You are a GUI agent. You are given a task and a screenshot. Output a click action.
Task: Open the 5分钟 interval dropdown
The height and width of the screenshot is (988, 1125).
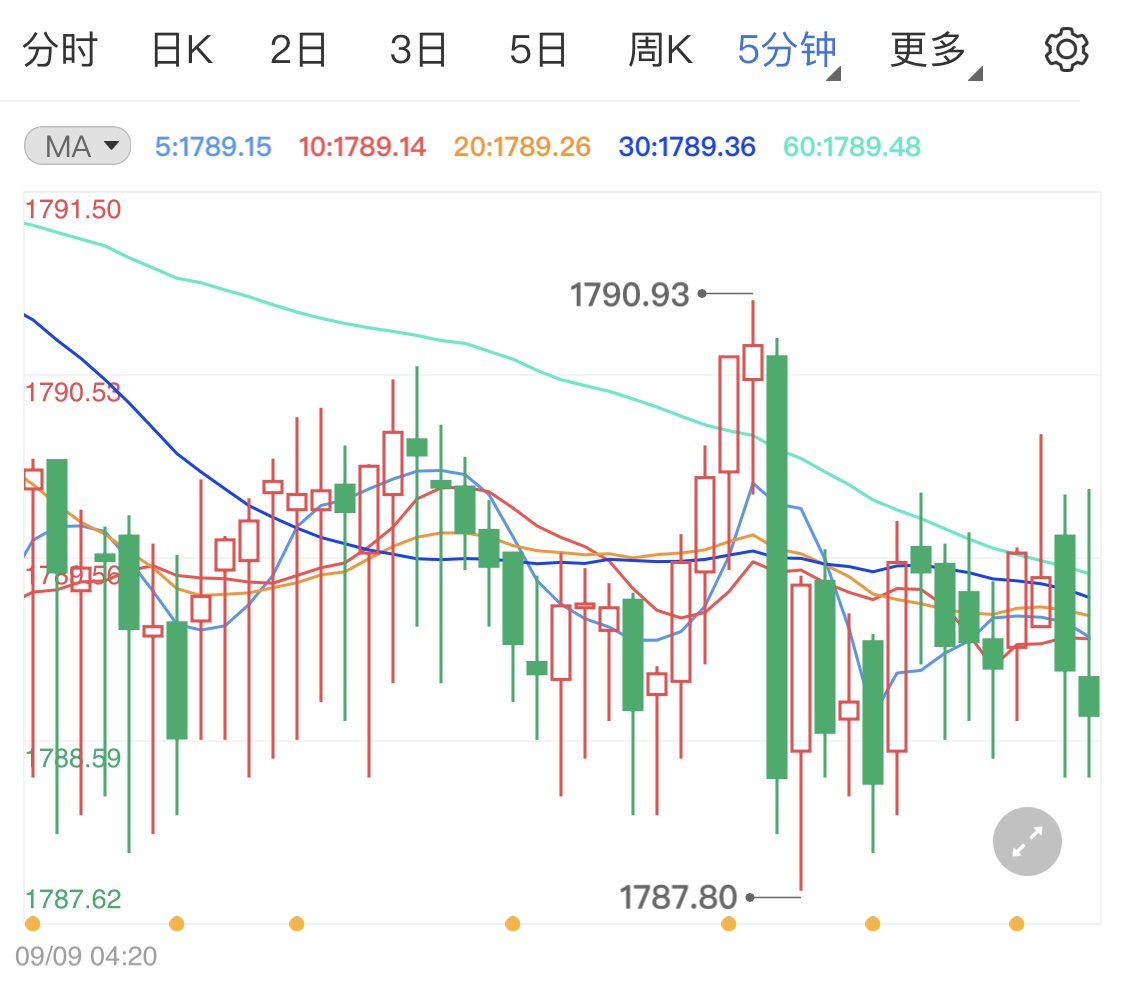[789, 52]
